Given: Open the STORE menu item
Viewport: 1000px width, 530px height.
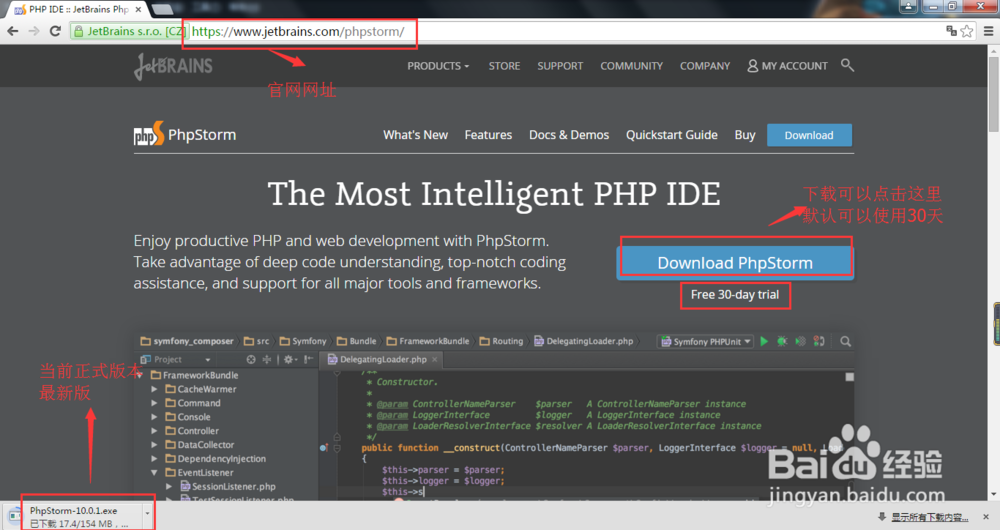Looking at the screenshot, I should [504, 66].
